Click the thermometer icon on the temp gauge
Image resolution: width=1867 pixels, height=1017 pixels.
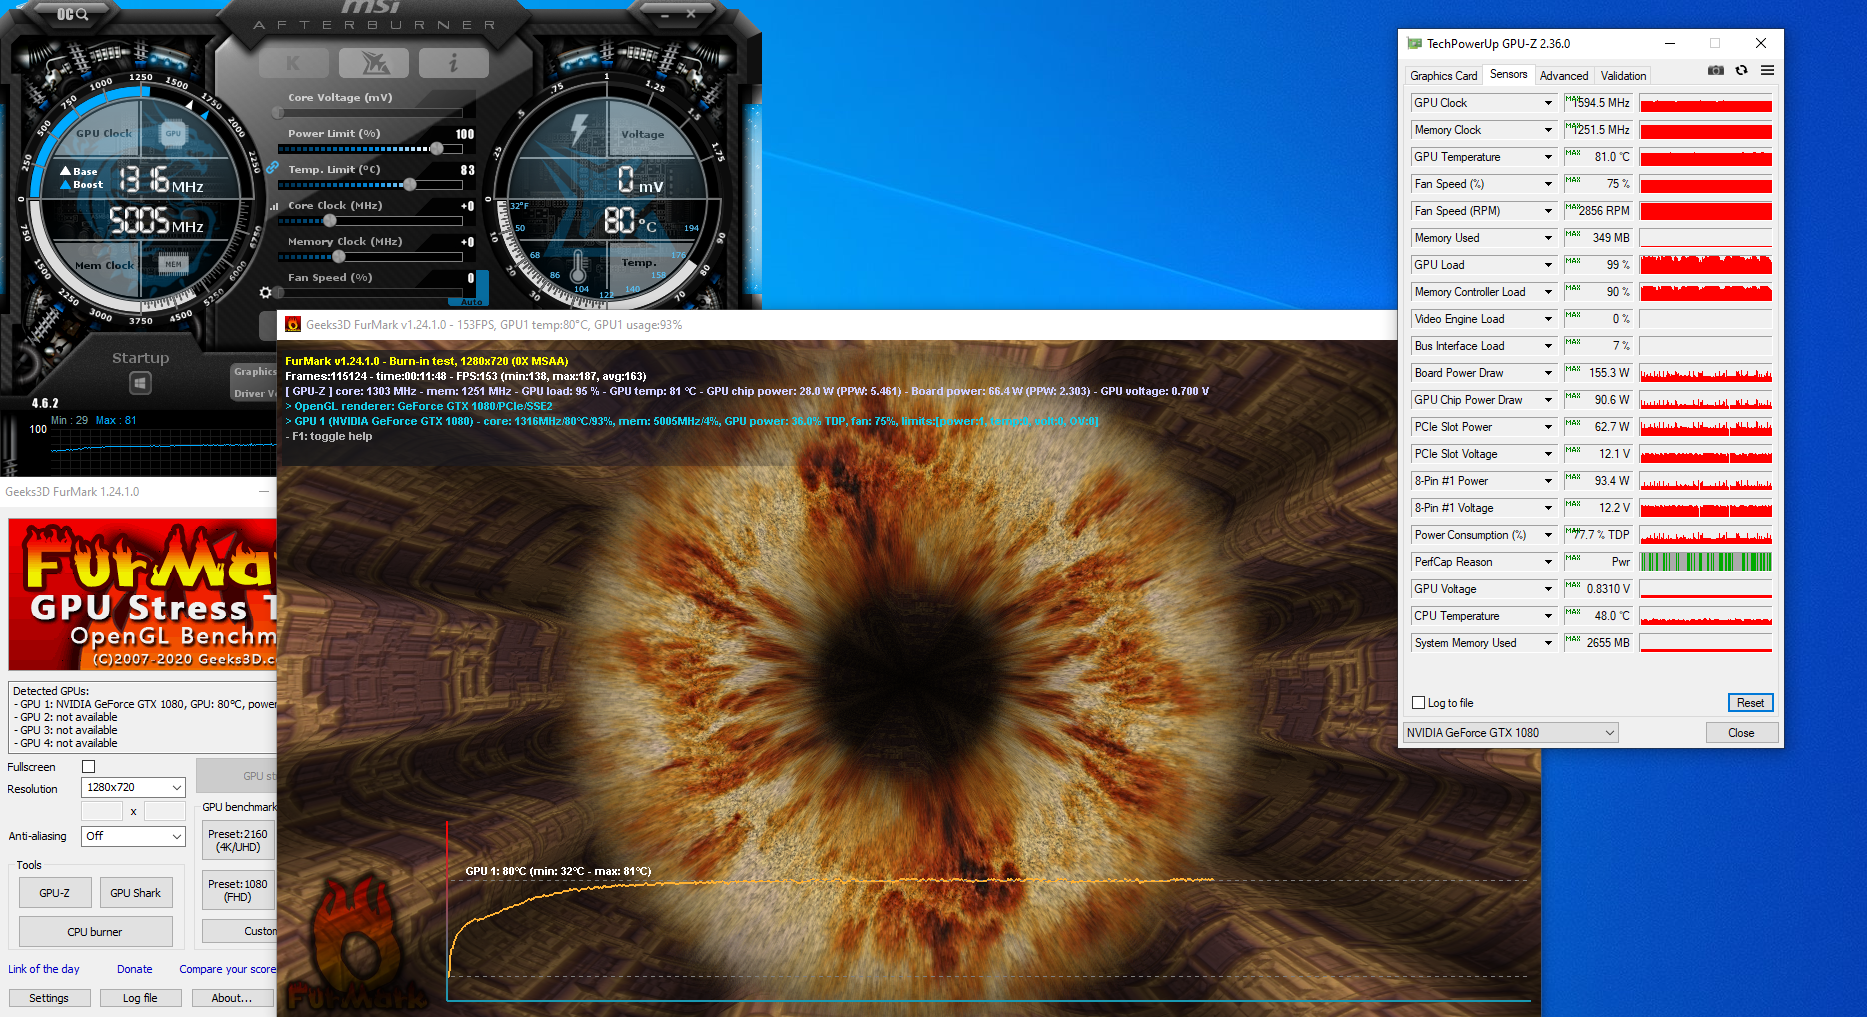578,266
